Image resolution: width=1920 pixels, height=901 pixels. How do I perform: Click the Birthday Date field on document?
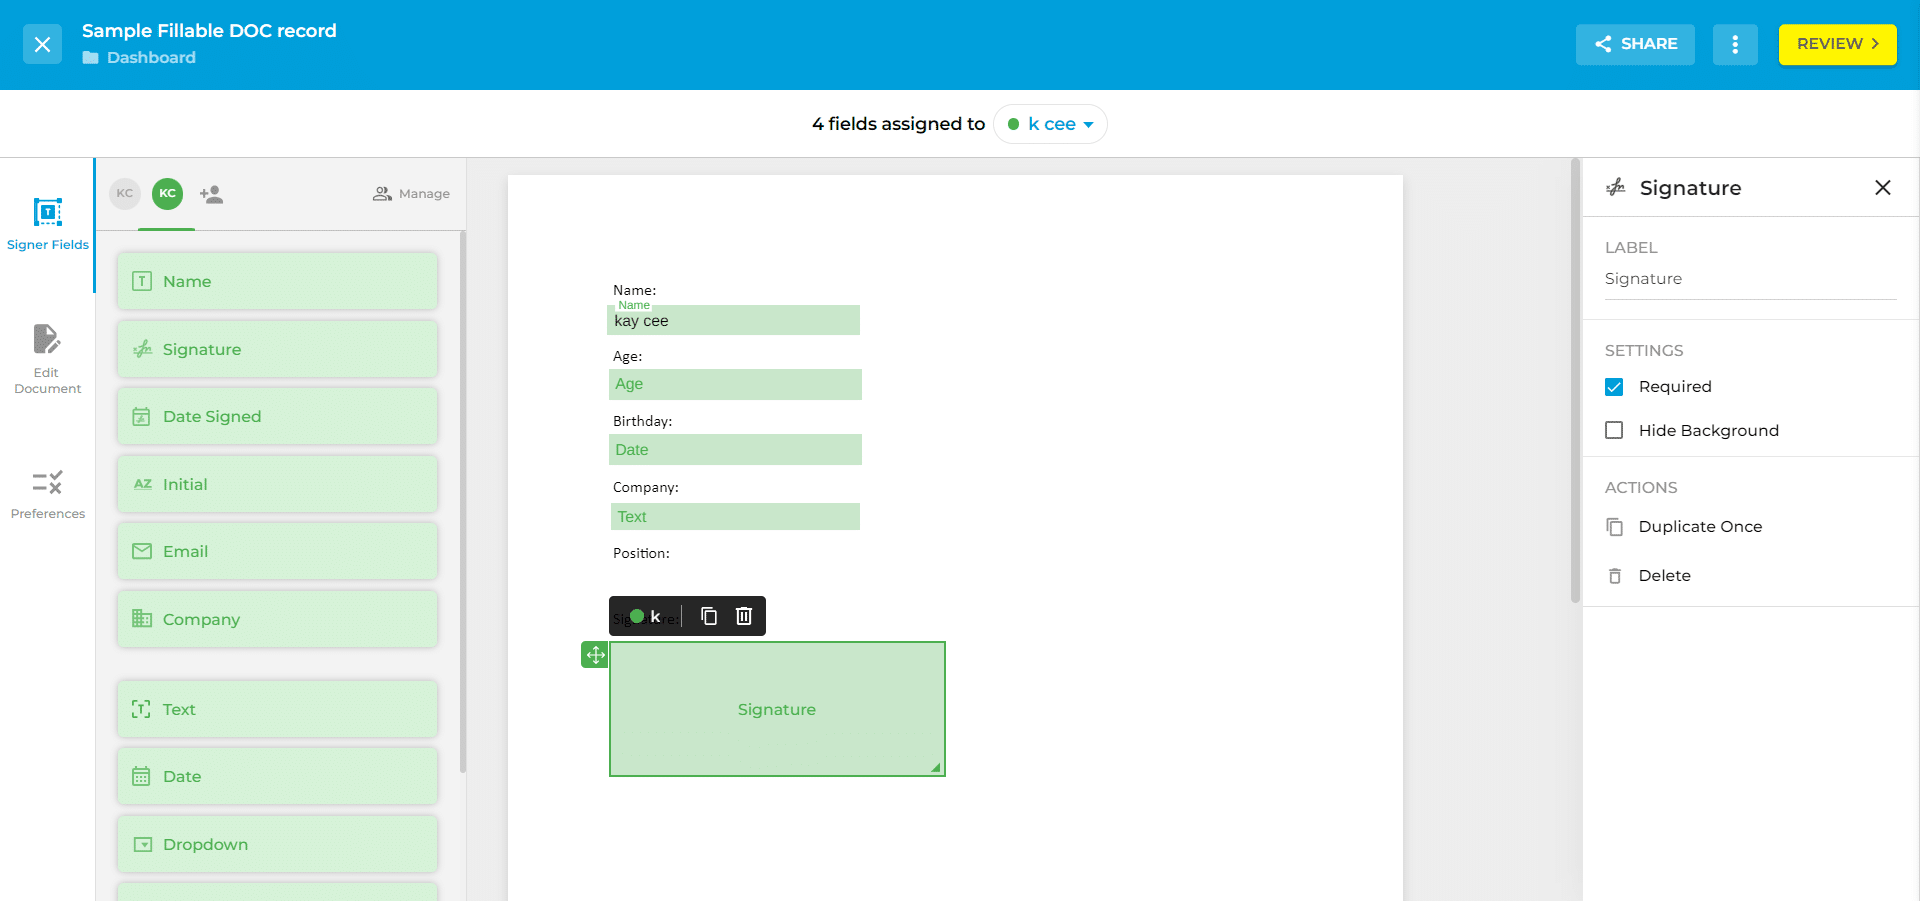(735, 450)
